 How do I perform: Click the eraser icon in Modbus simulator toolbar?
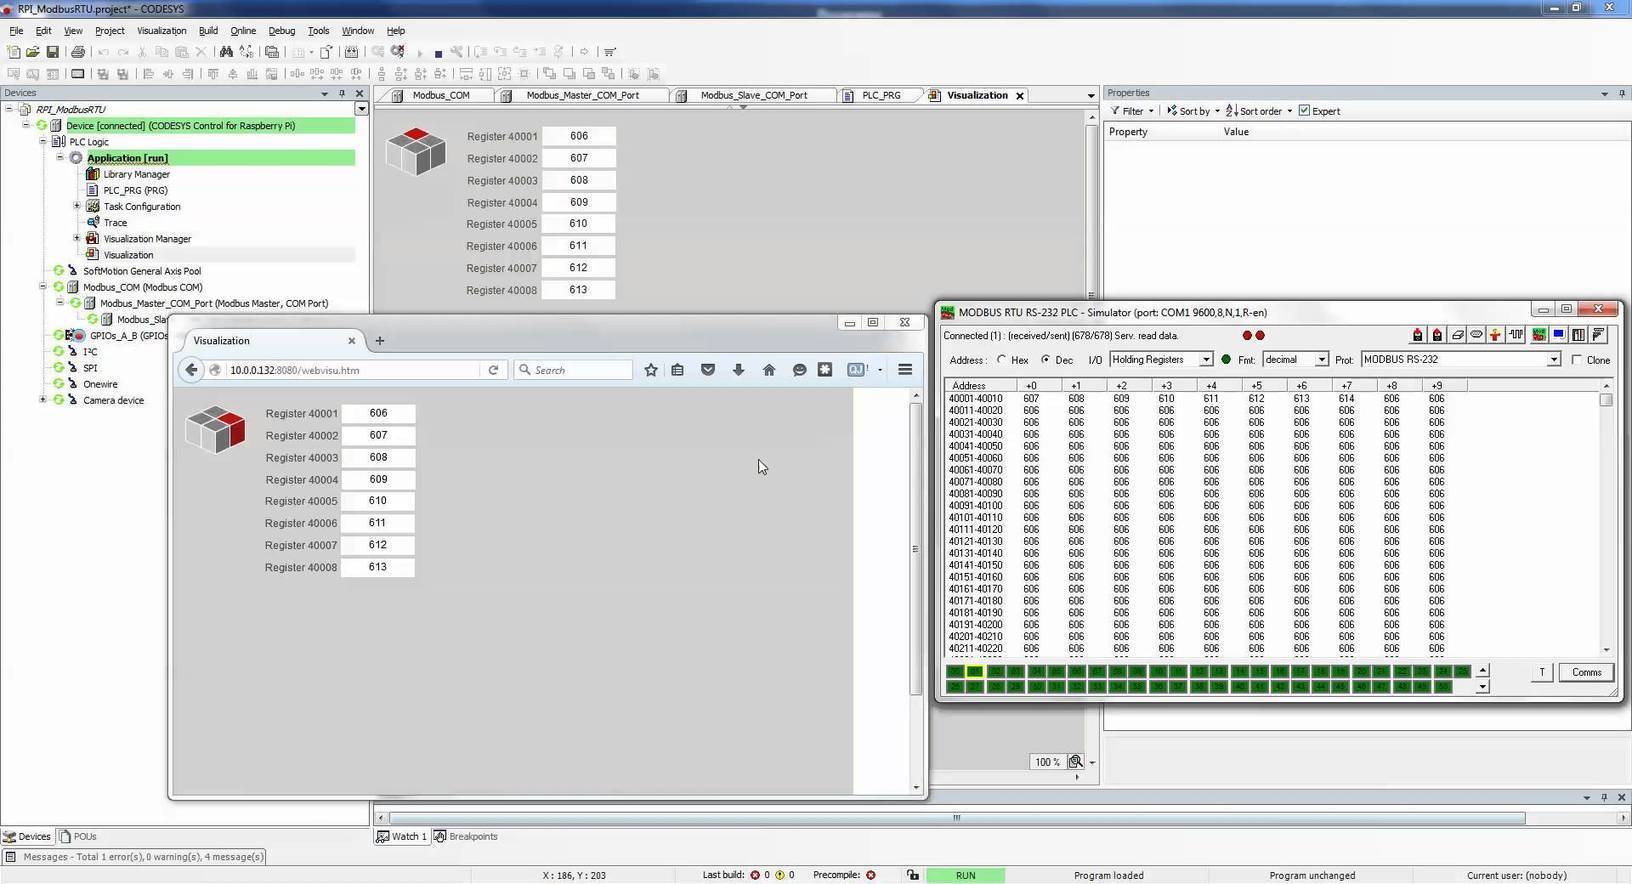[x=1458, y=335]
